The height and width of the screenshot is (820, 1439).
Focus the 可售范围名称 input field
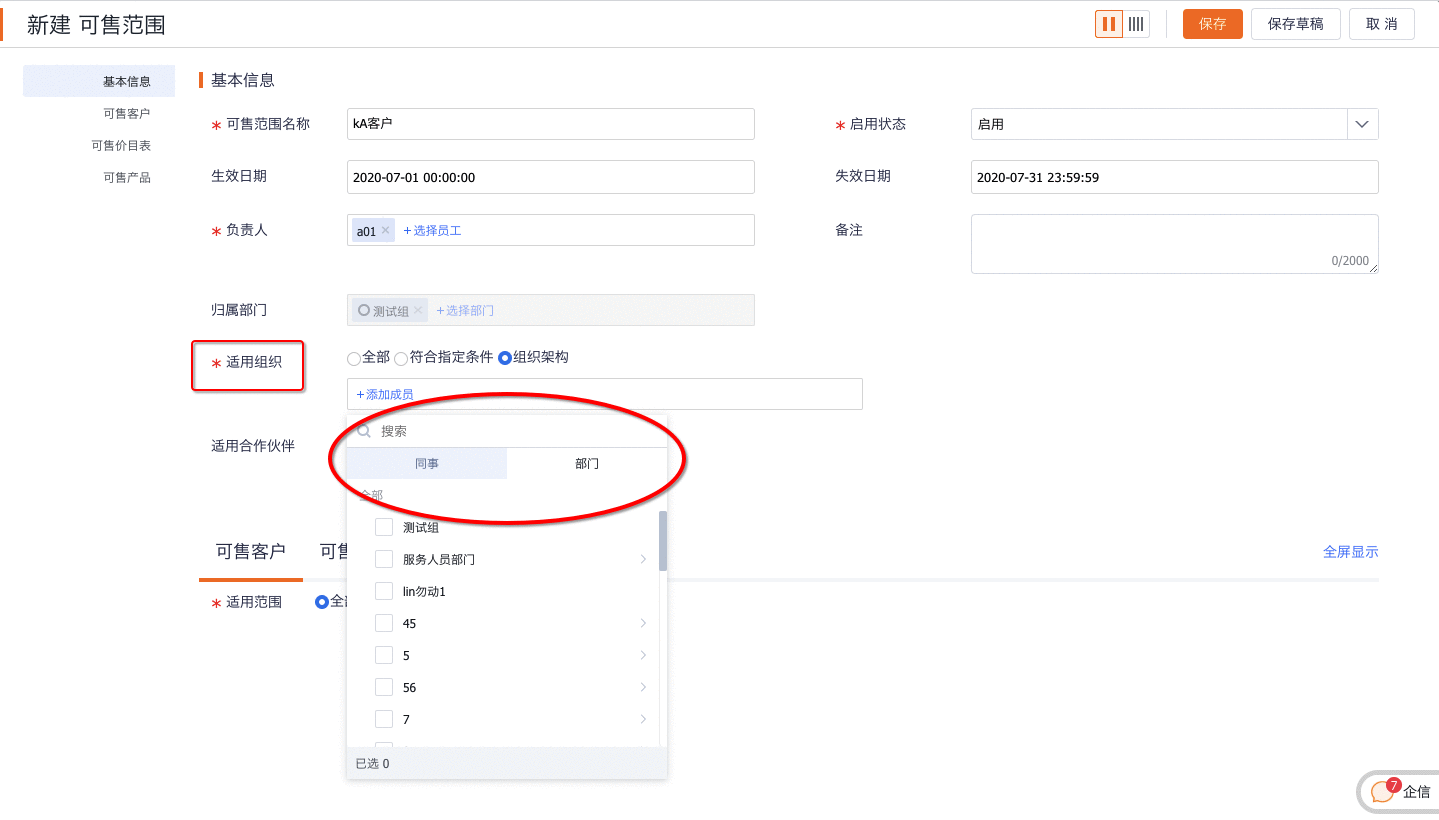point(551,124)
